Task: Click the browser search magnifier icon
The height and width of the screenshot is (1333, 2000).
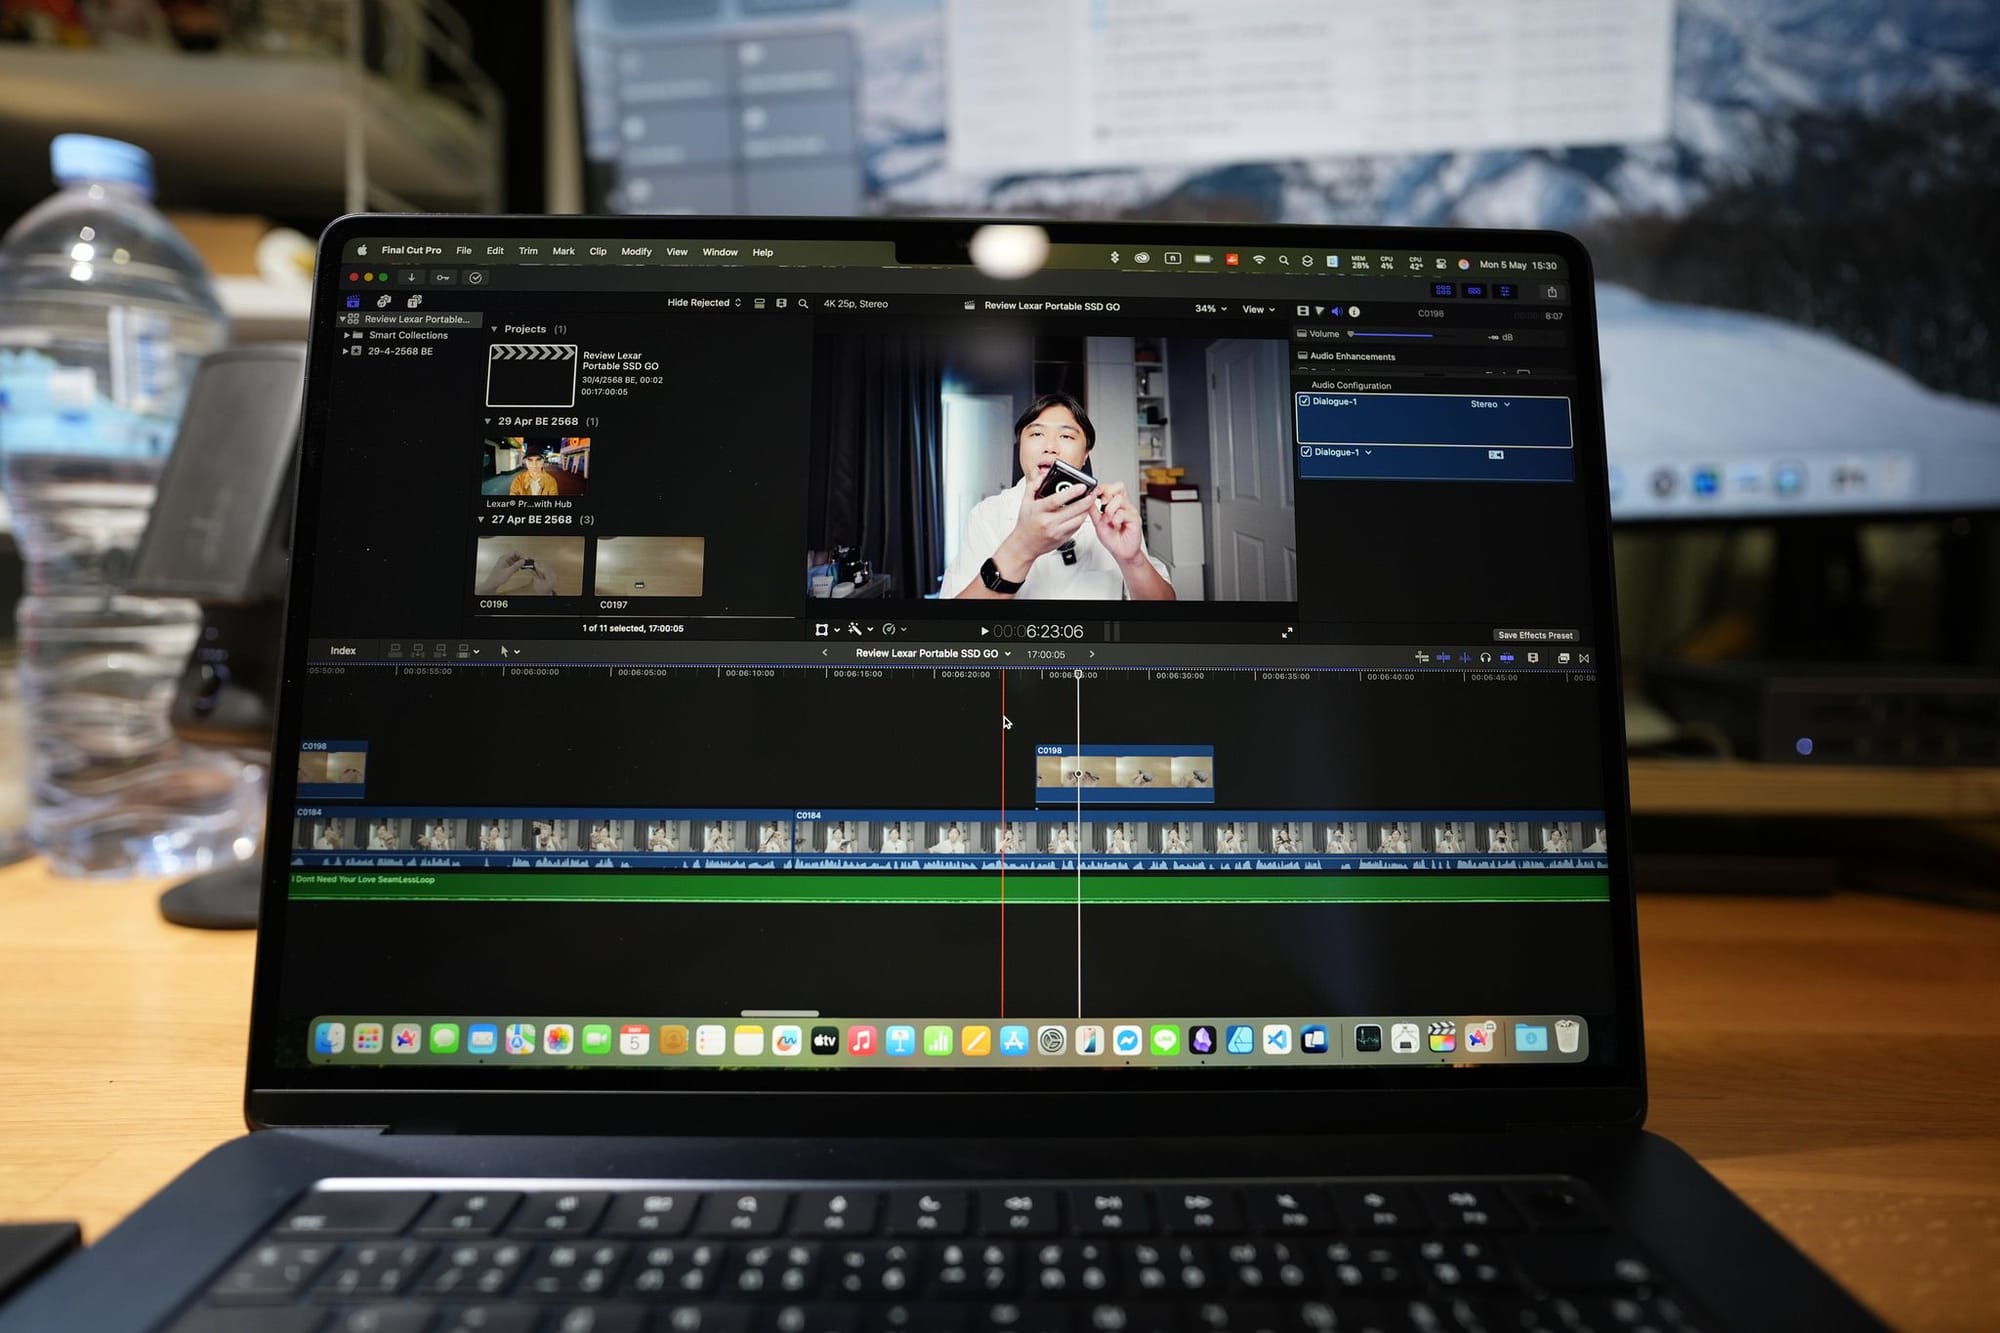Action: pyautogui.click(x=803, y=304)
